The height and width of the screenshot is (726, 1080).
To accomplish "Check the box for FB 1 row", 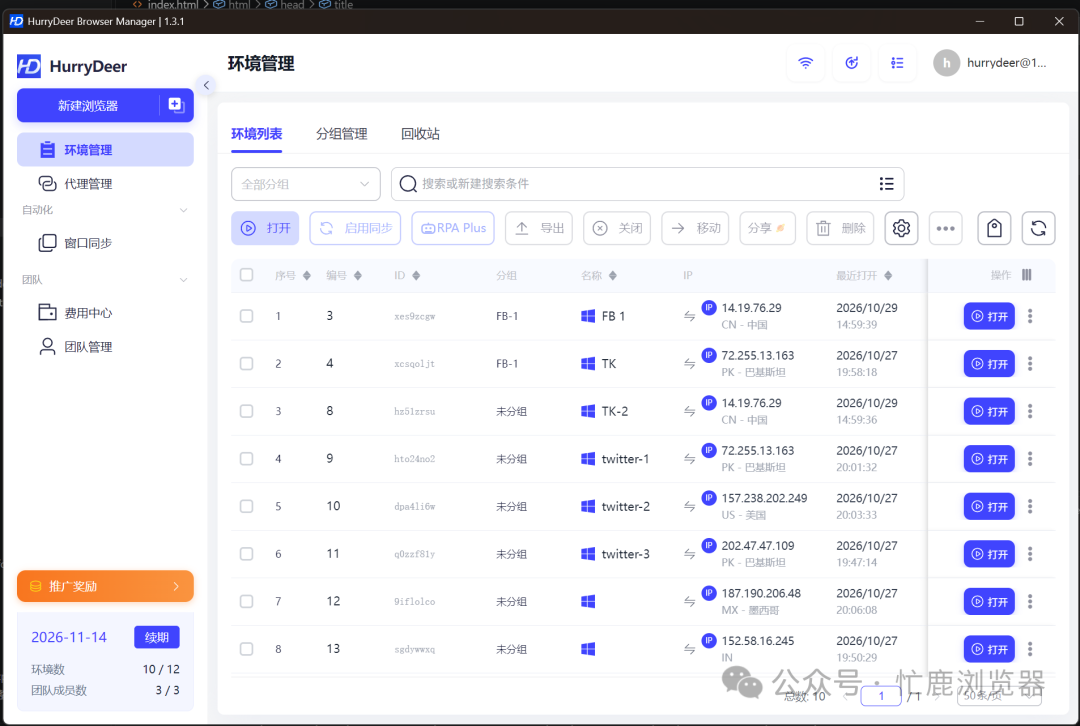I will (x=247, y=316).
